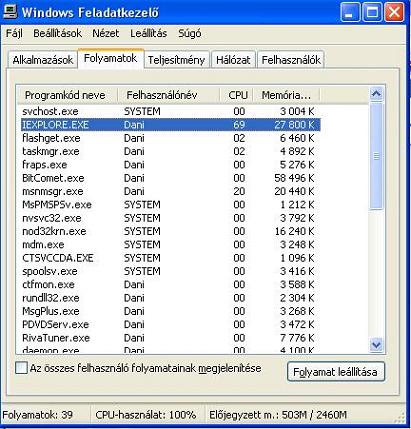Sort by Programkód neve column header
This screenshot has height=429, width=411.
(68, 95)
